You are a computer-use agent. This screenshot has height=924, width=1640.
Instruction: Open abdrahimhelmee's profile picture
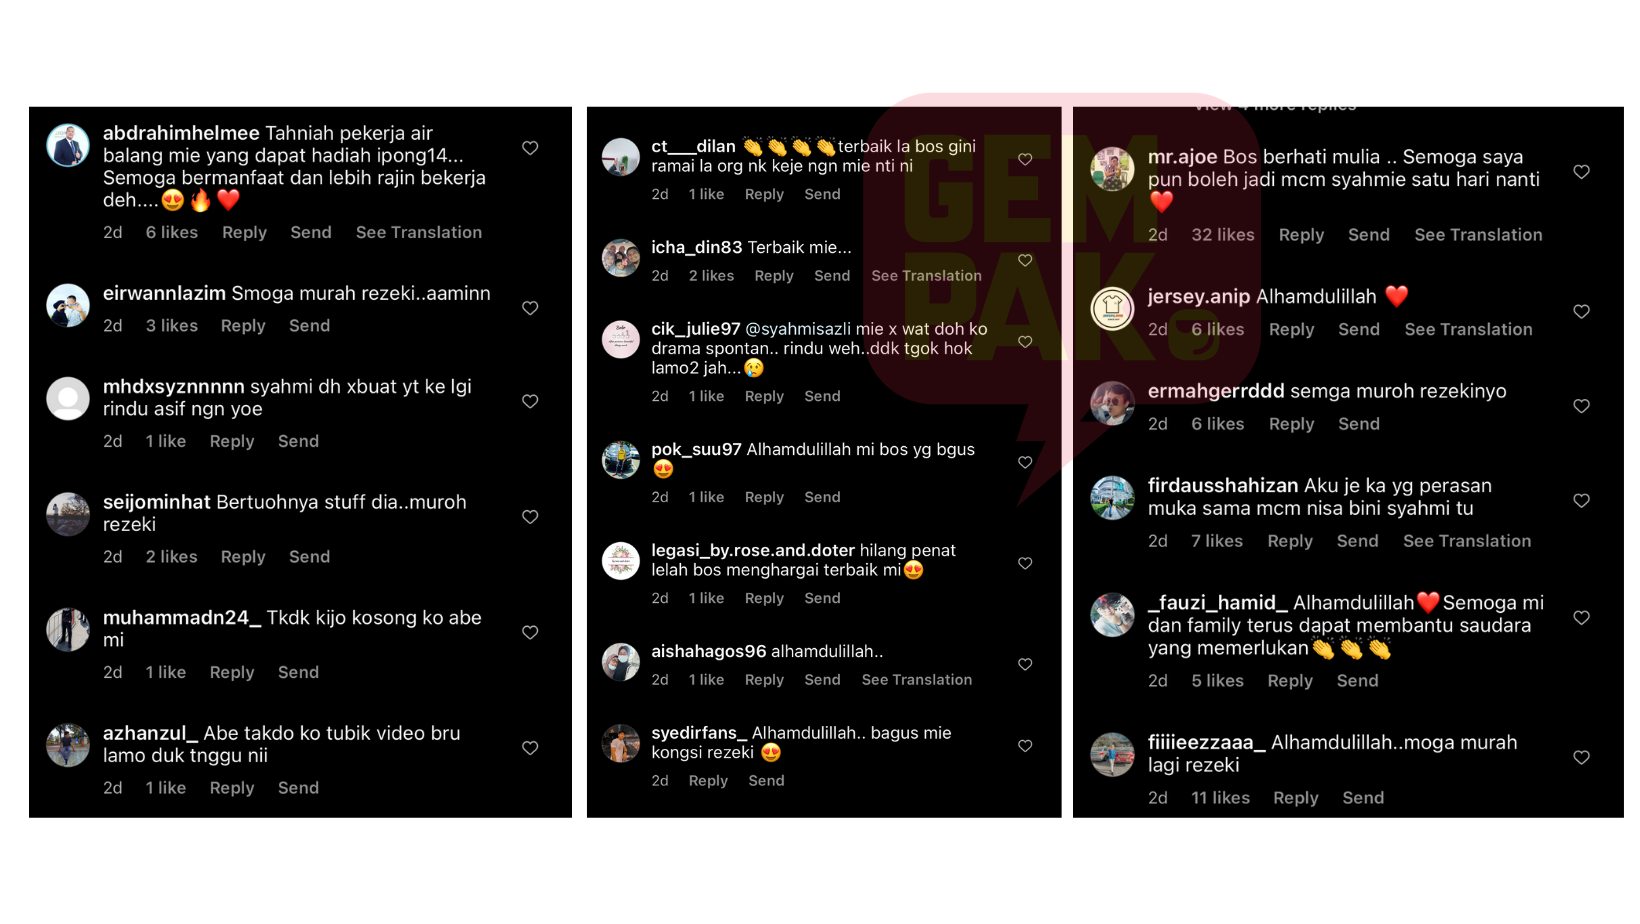click(x=68, y=146)
